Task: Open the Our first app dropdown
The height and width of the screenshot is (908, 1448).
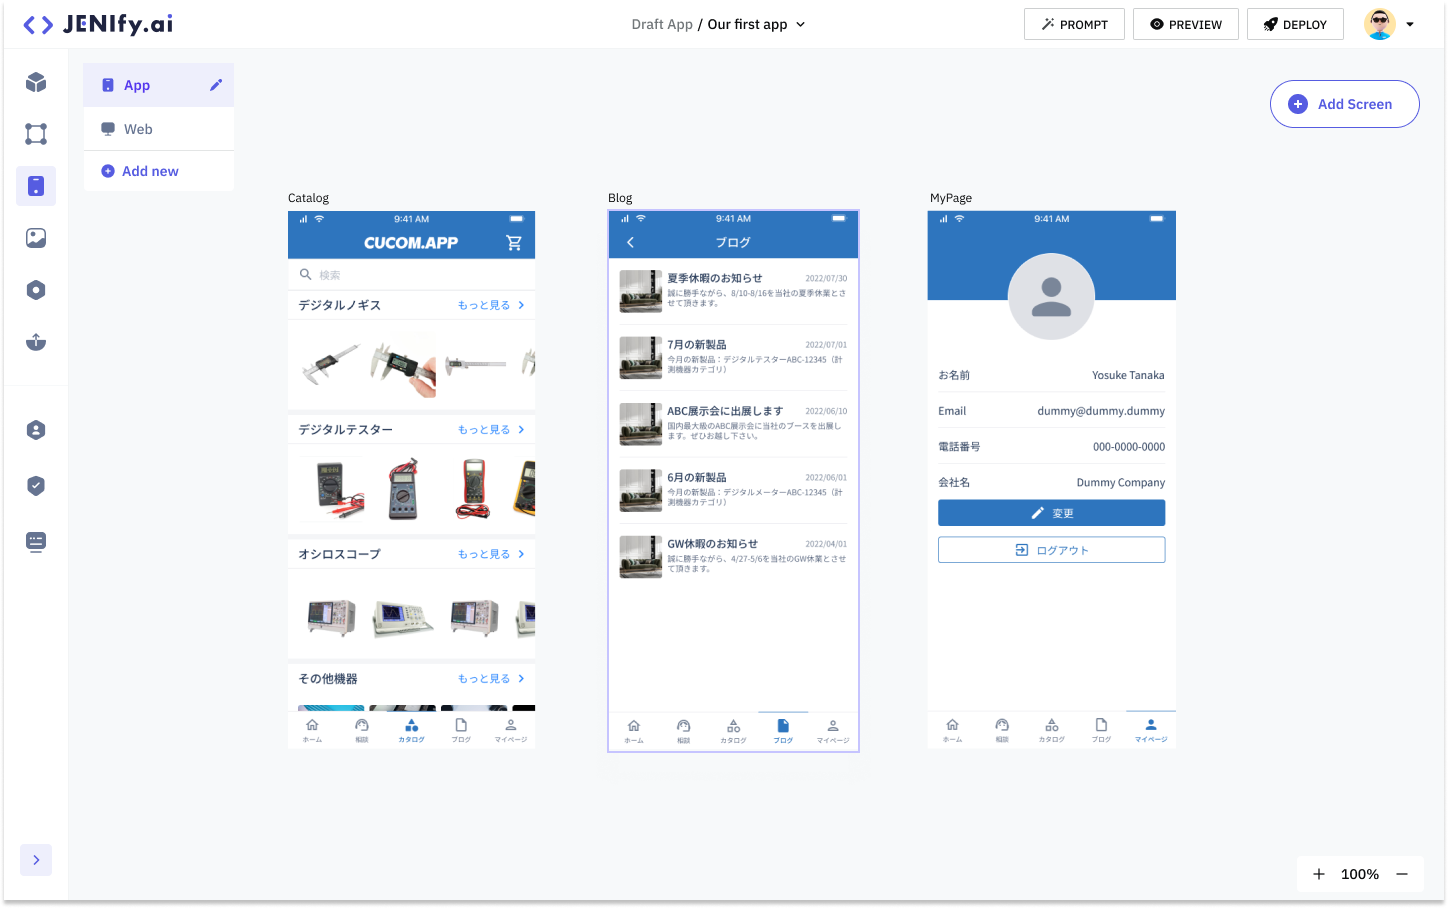Action: pyautogui.click(x=756, y=24)
